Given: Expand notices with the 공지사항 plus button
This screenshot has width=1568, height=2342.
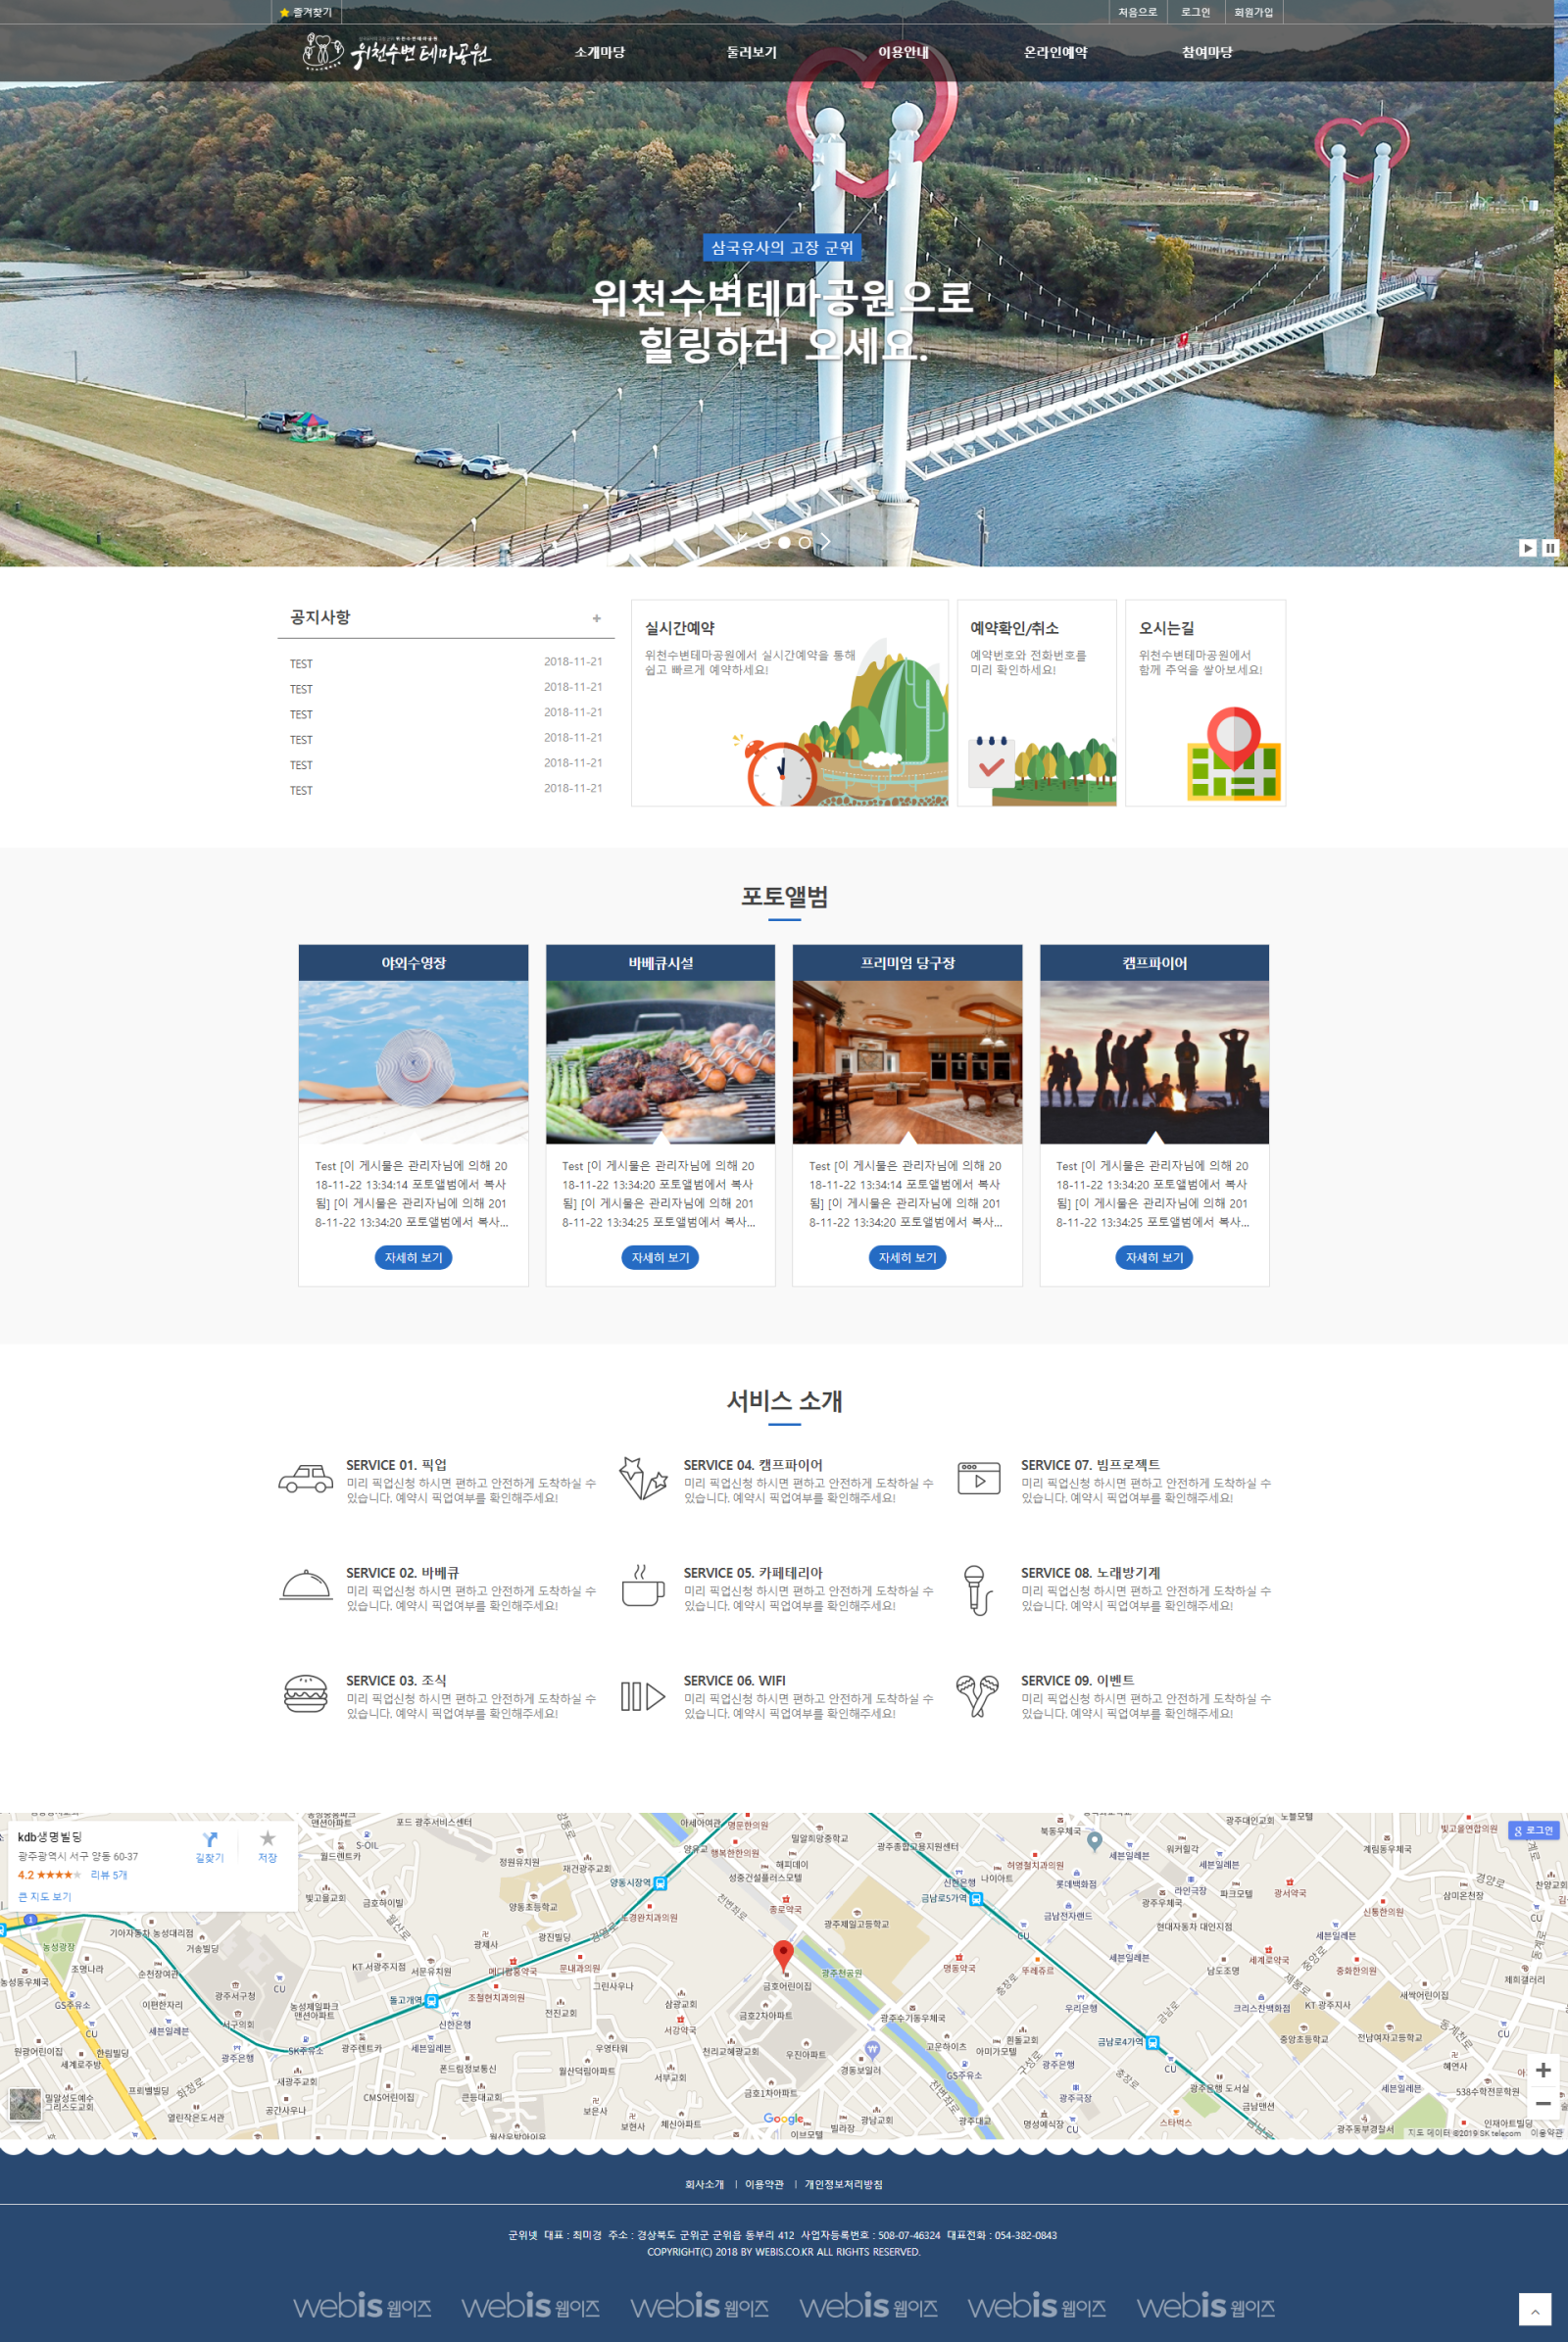Looking at the screenshot, I should point(597,618).
